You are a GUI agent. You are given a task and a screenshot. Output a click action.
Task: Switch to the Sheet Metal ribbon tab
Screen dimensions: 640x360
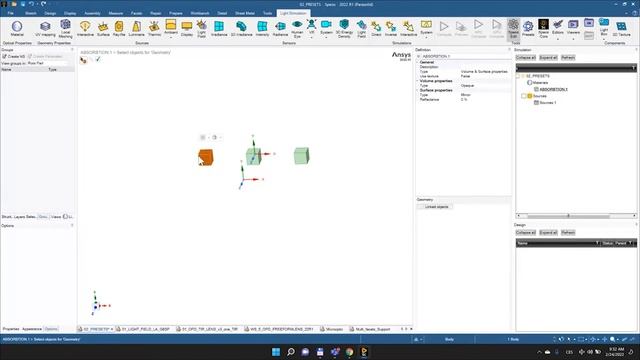245,13
